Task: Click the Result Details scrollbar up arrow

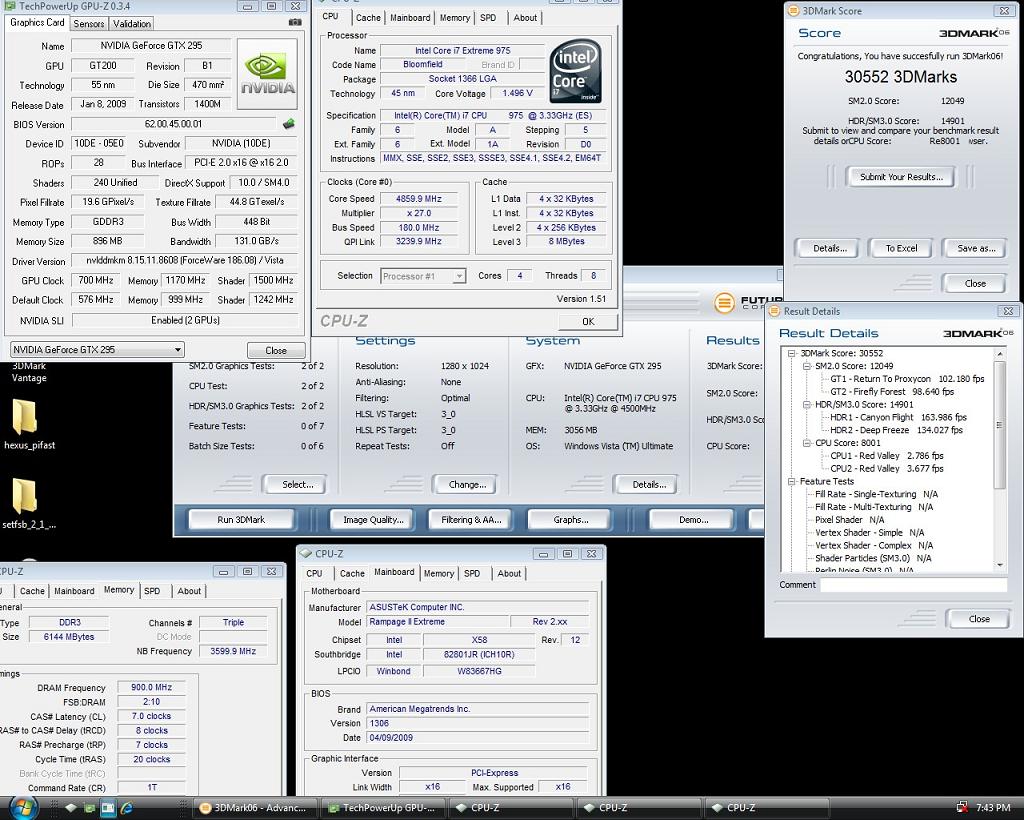Action: pyautogui.click(x=1000, y=354)
